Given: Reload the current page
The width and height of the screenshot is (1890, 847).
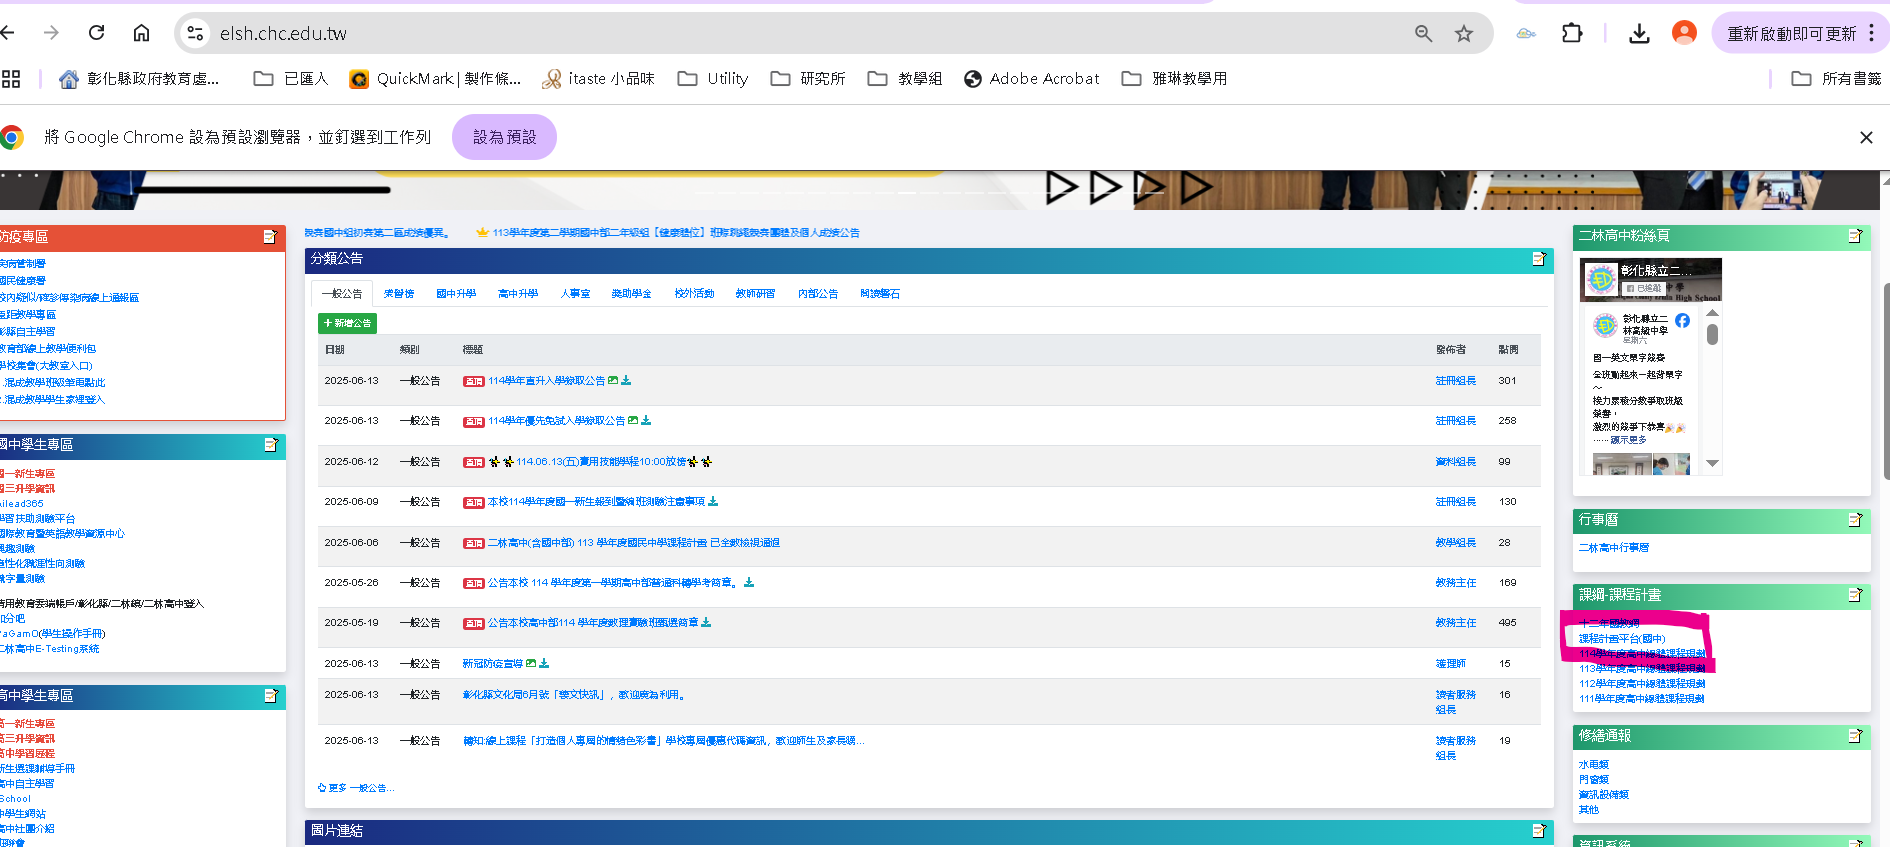Looking at the screenshot, I should [97, 33].
